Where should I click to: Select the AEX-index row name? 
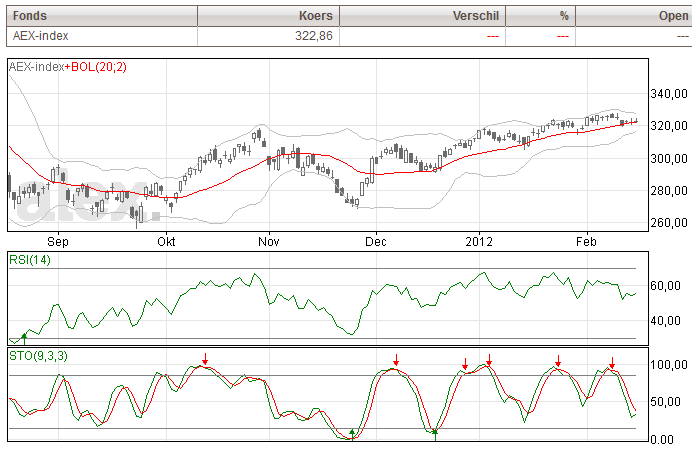click(x=41, y=36)
